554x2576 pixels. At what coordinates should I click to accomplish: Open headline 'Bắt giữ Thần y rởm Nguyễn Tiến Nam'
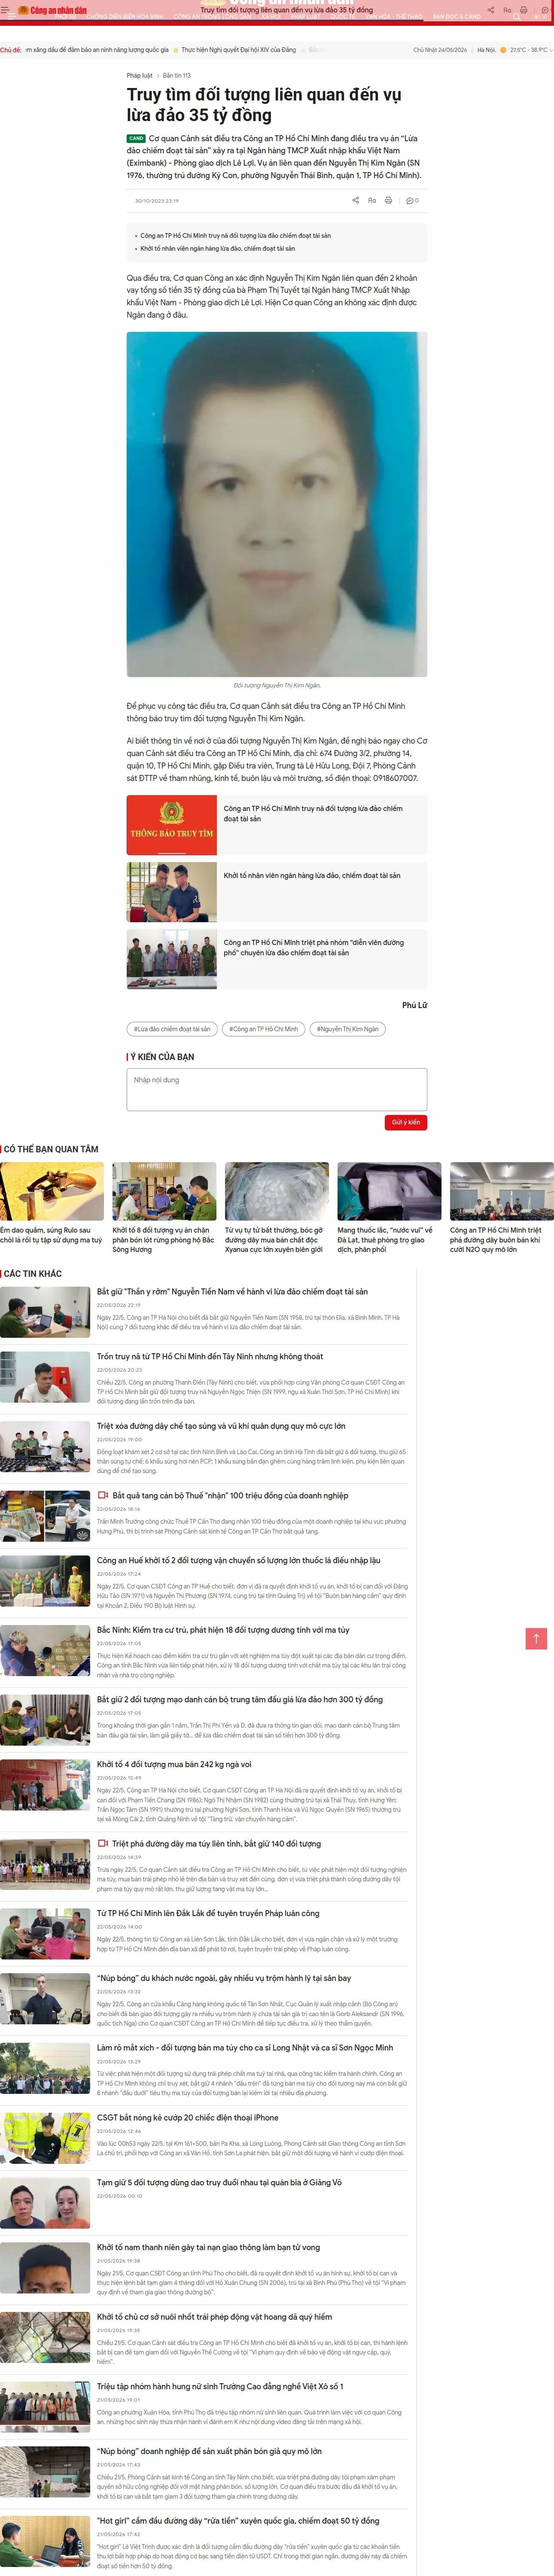click(x=232, y=1291)
